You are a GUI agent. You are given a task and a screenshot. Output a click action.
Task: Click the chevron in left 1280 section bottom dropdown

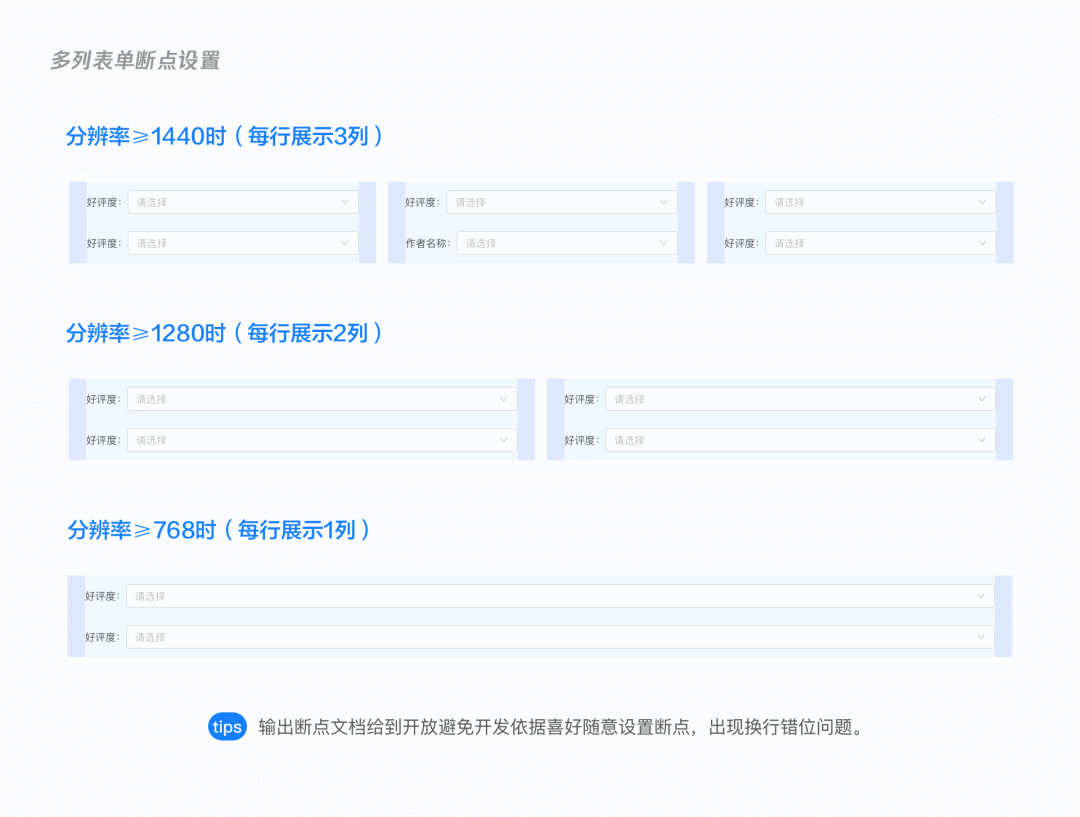click(504, 439)
